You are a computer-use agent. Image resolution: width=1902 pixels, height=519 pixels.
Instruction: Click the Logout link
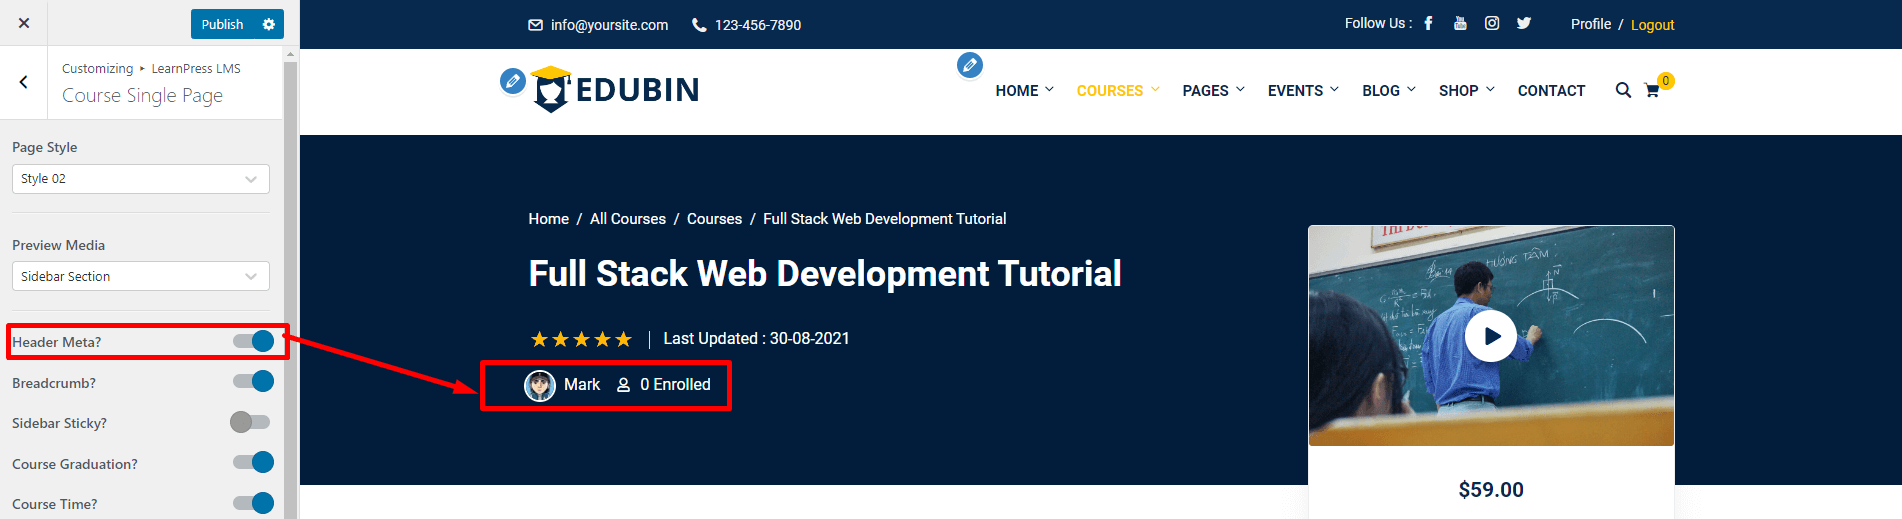1652,25
